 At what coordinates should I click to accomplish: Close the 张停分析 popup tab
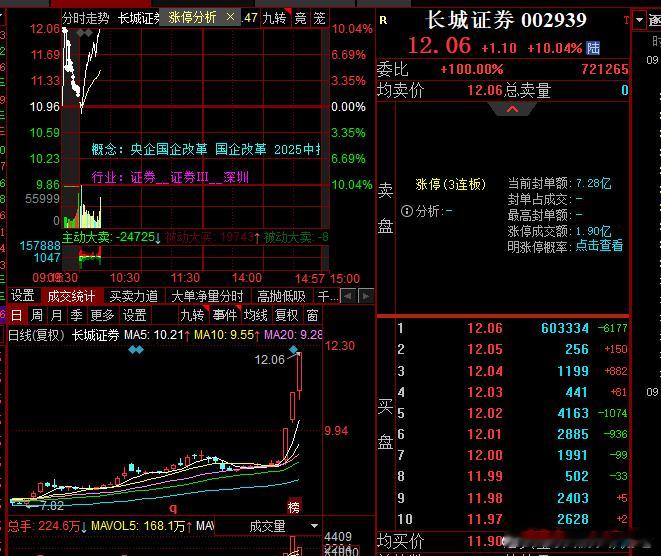[x=230, y=17]
